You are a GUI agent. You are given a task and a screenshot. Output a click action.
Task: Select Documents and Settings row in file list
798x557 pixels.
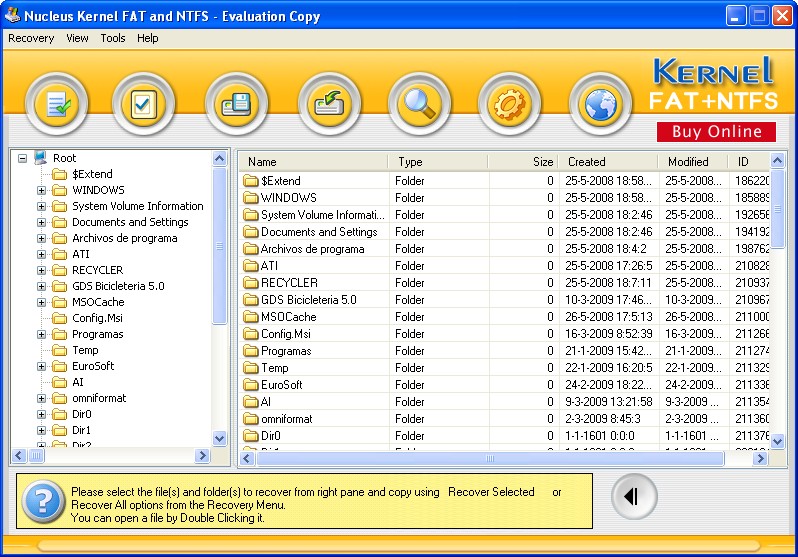(x=504, y=232)
